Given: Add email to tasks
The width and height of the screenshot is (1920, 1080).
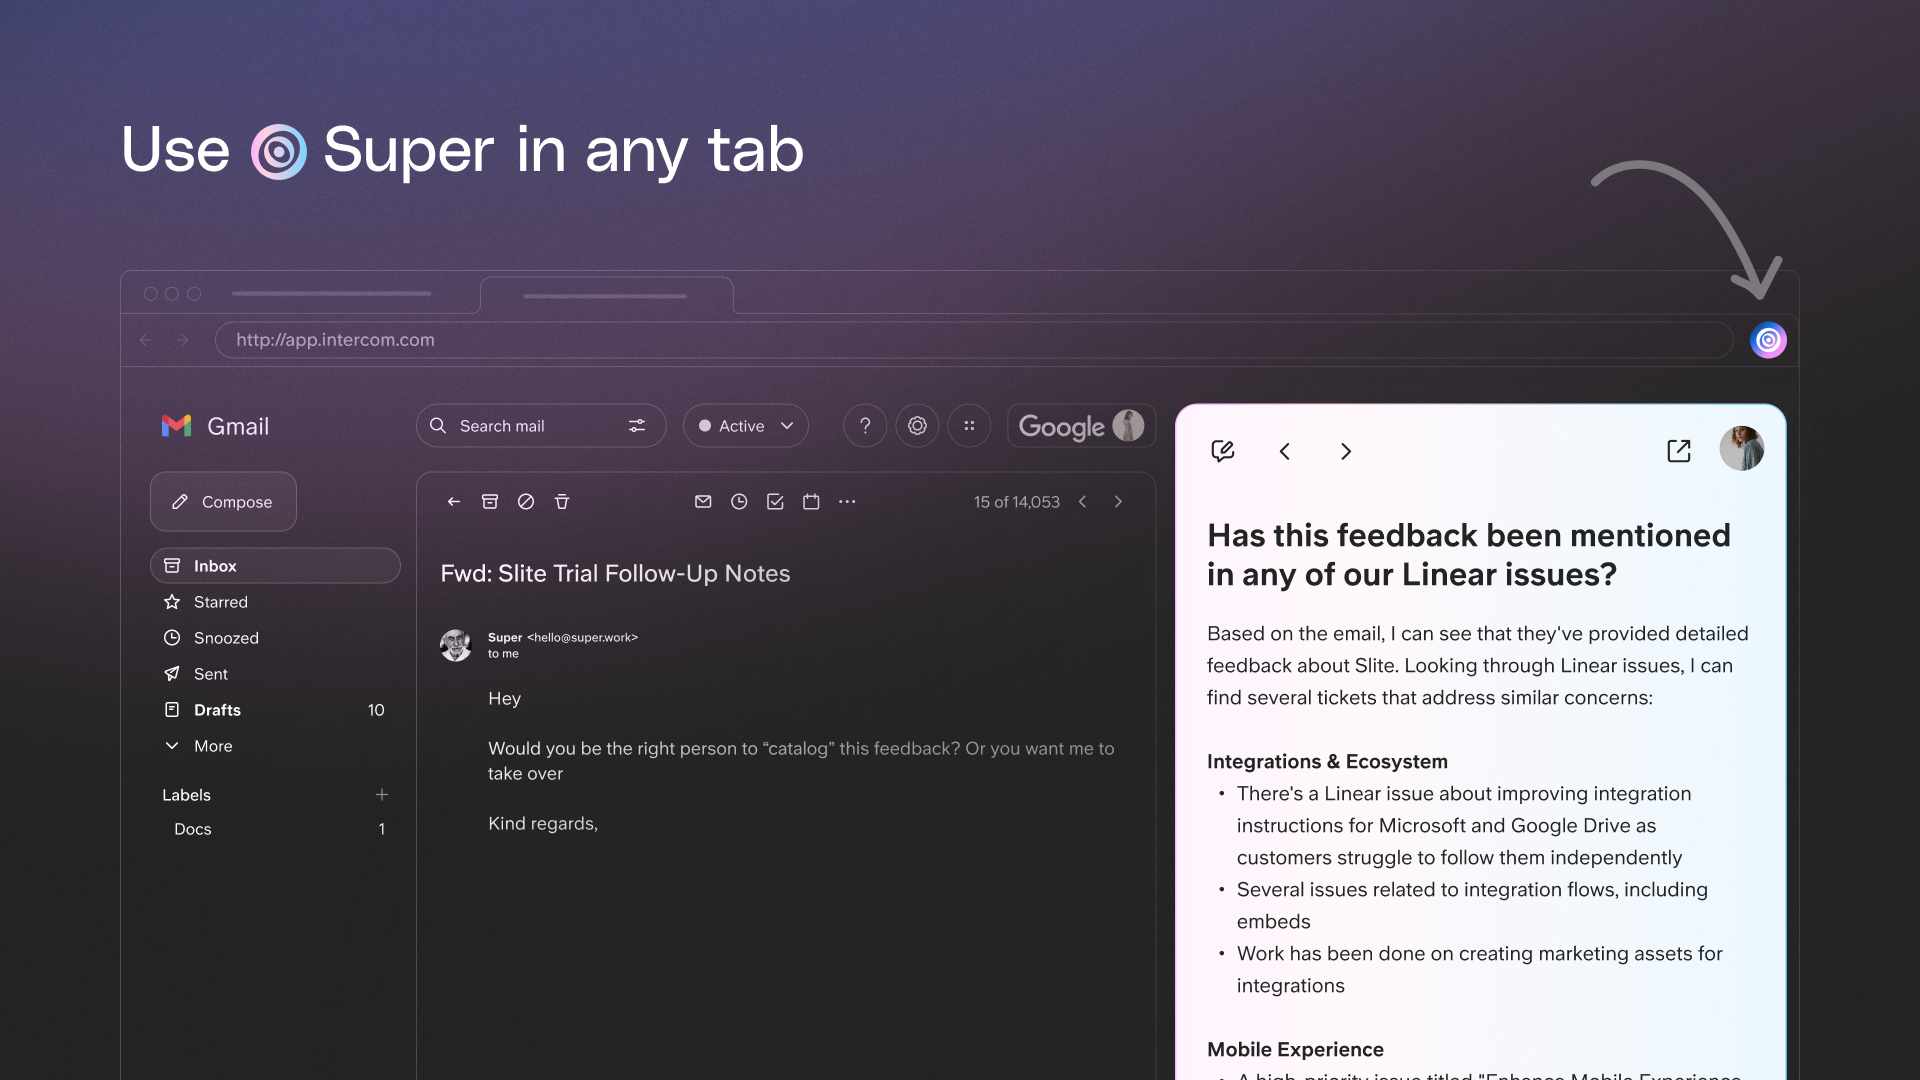Looking at the screenshot, I should [775, 502].
